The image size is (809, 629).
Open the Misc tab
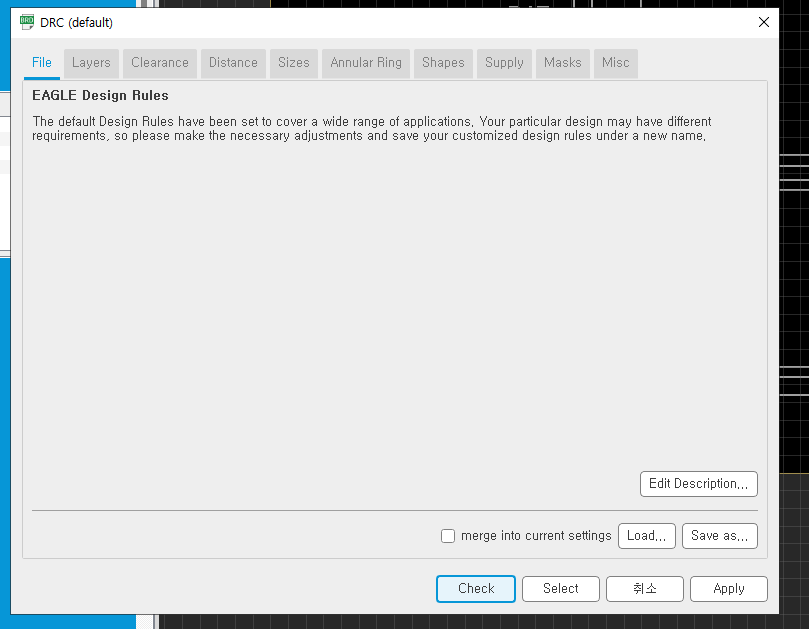(x=616, y=63)
